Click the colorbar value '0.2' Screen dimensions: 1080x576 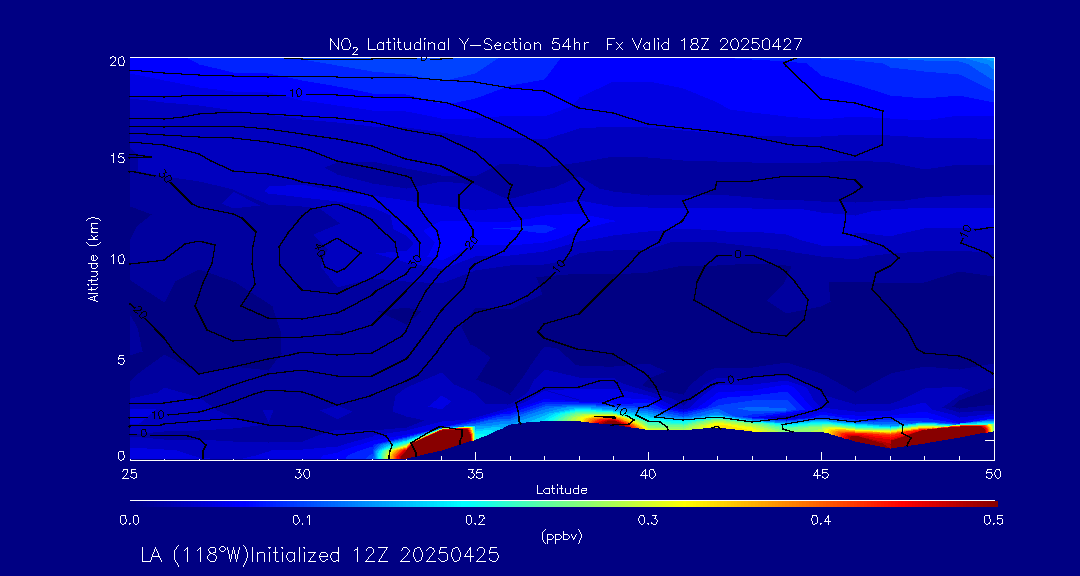[x=475, y=521]
